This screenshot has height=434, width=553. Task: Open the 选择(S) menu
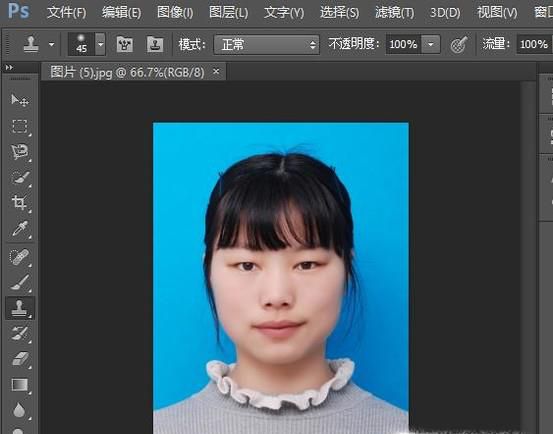coord(339,13)
